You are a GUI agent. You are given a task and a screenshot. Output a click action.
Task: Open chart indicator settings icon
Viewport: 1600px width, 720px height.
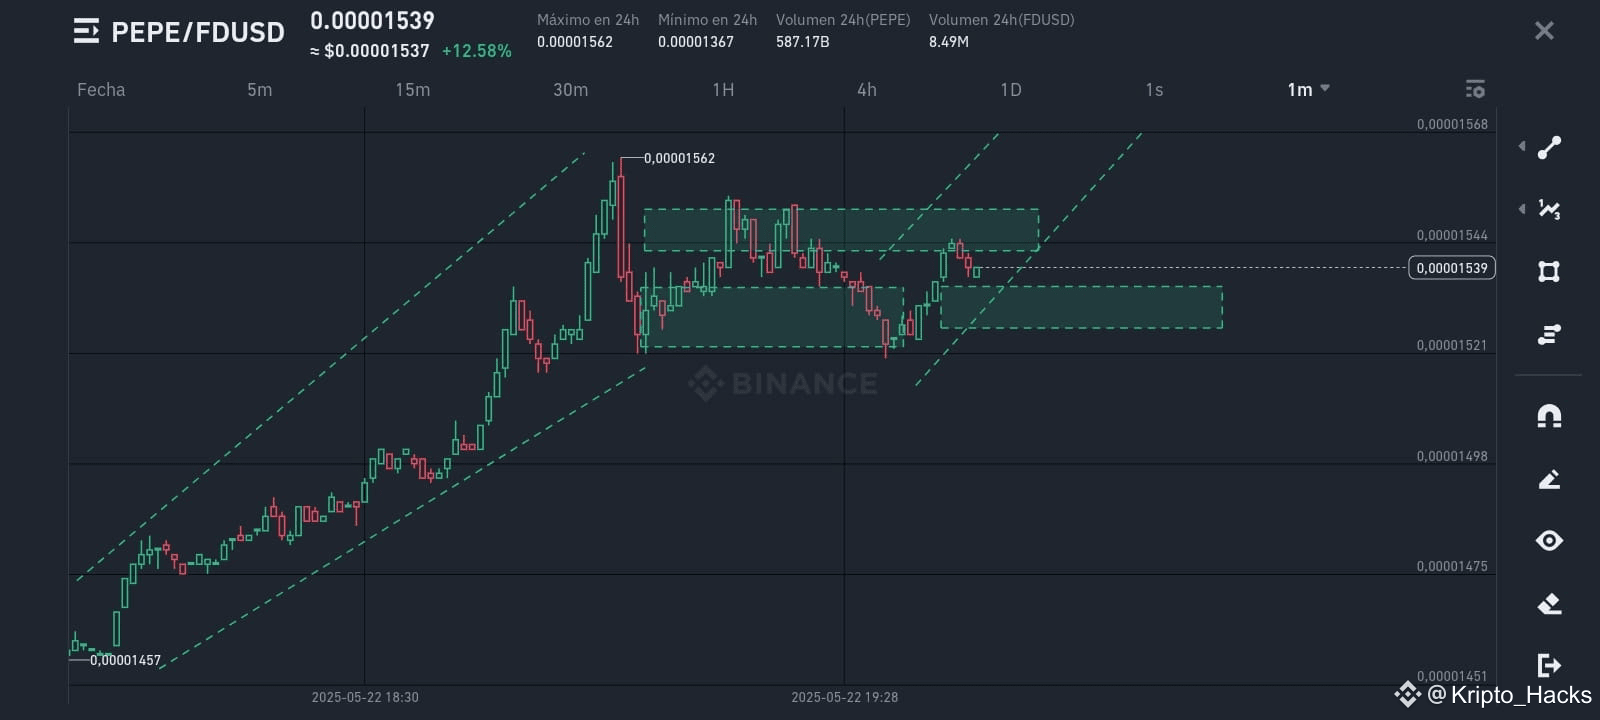click(1475, 89)
